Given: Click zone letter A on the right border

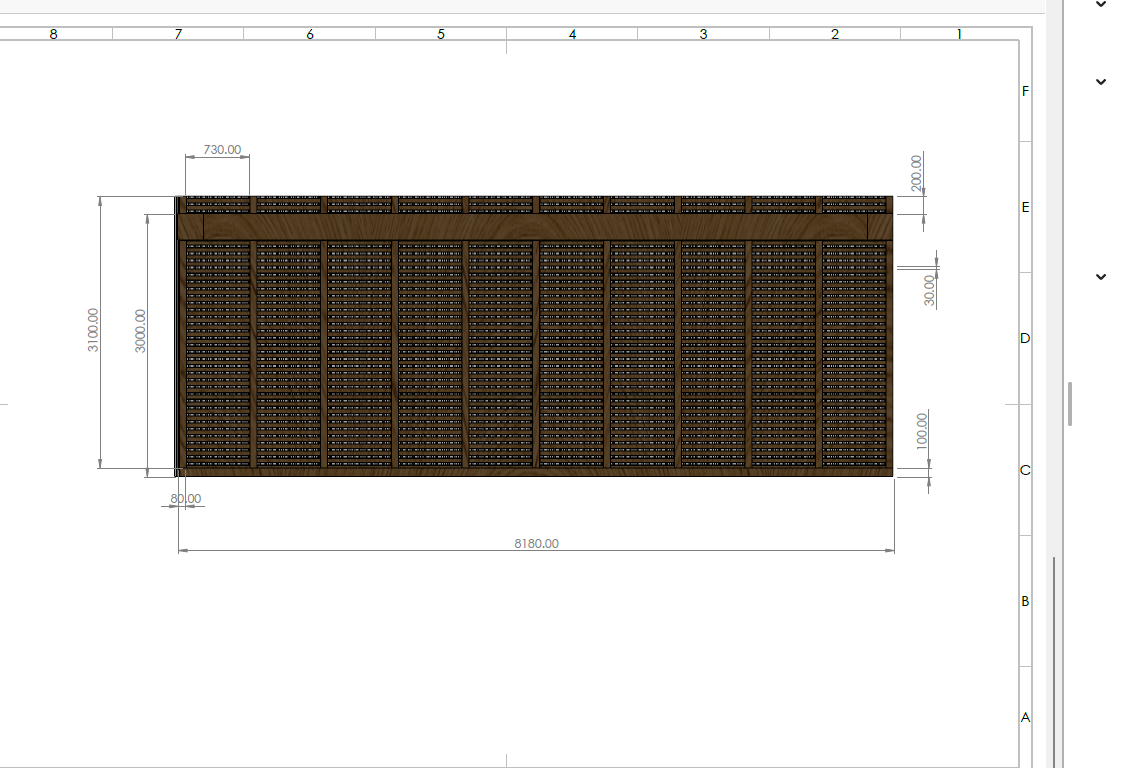Looking at the screenshot, I should pos(1025,717).
